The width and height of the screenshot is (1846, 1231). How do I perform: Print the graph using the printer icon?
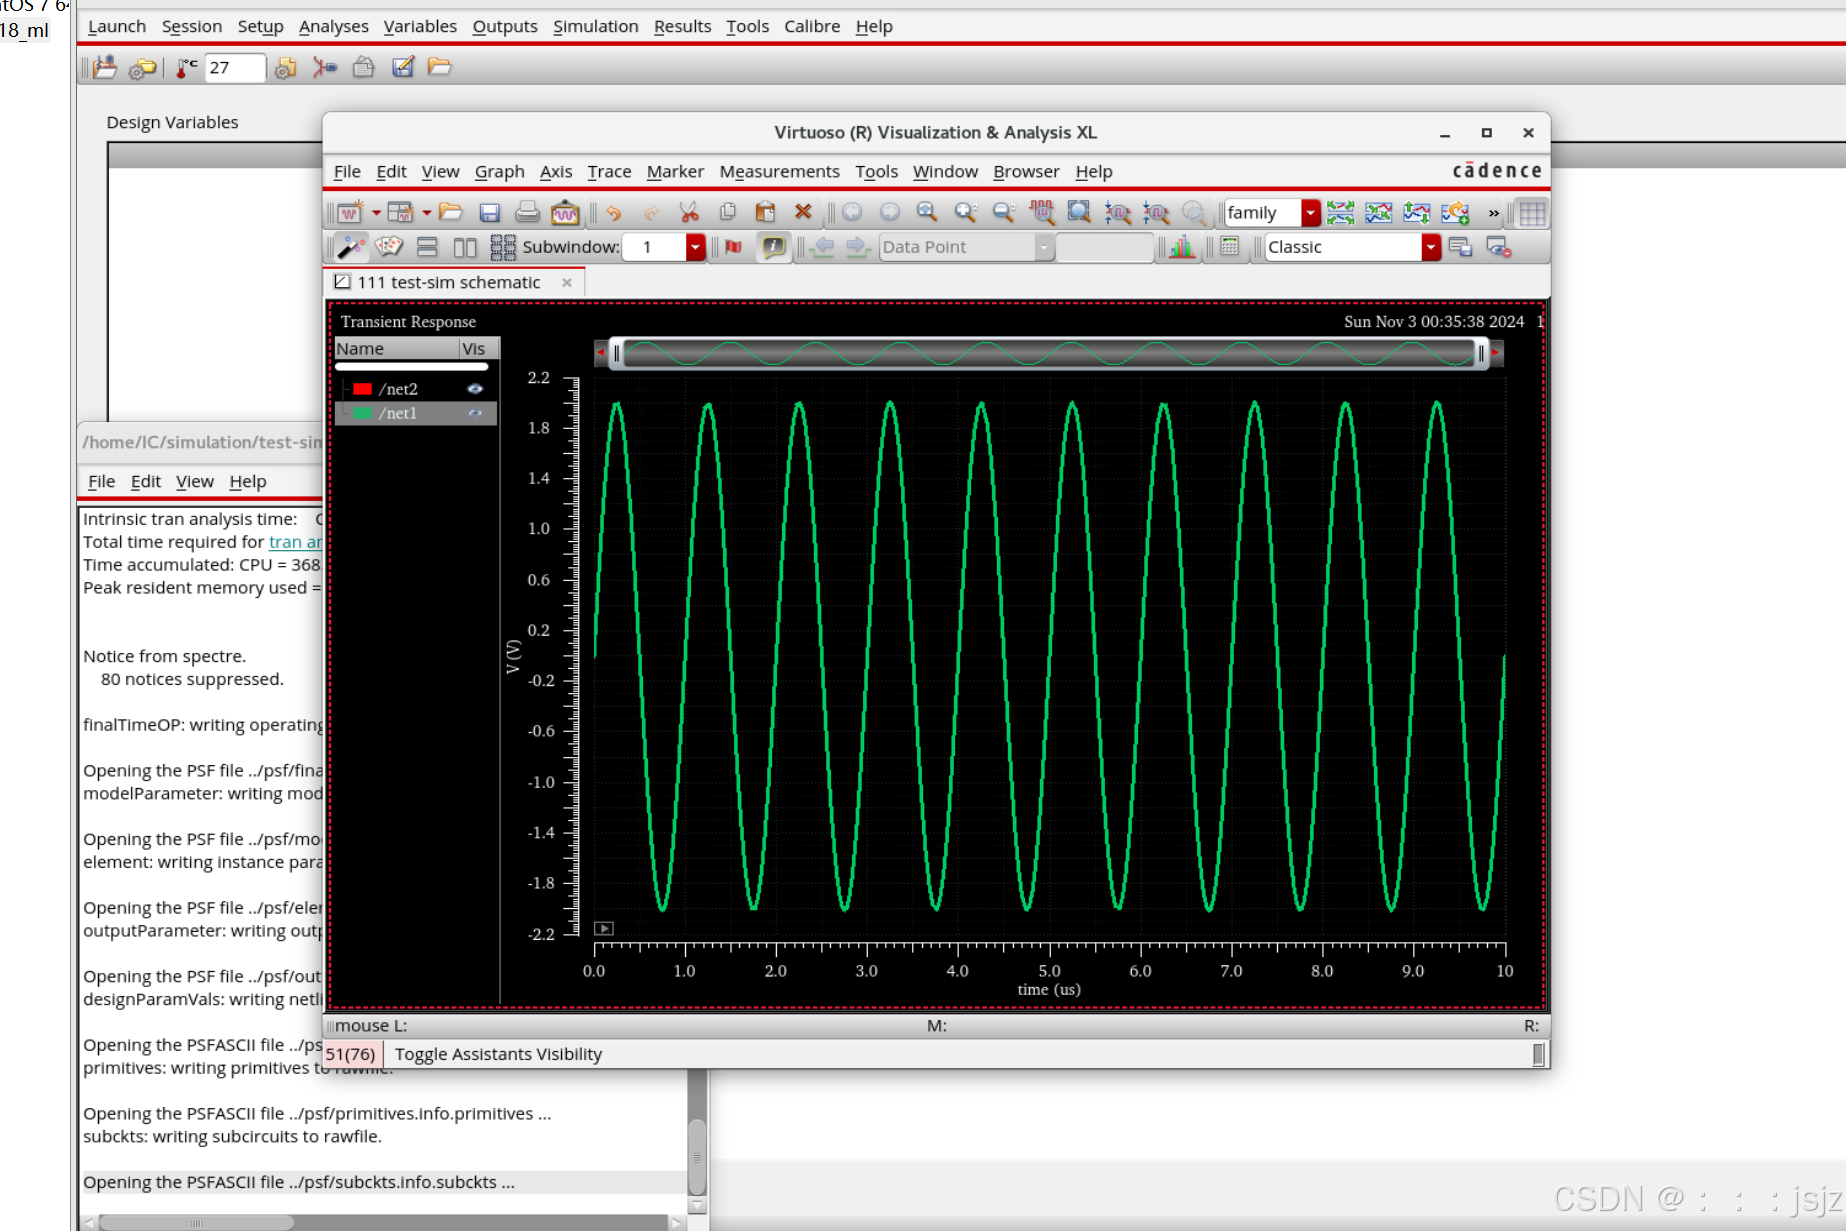(x=527, y=212)
